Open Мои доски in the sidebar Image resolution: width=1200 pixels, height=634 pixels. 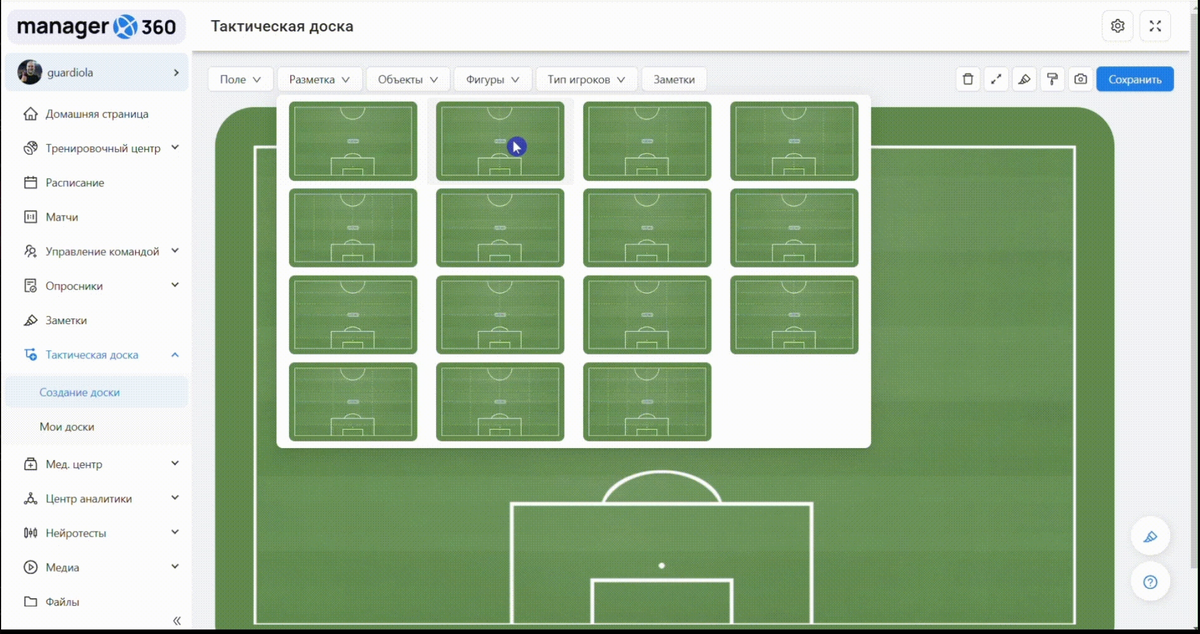tap(96, 427)
